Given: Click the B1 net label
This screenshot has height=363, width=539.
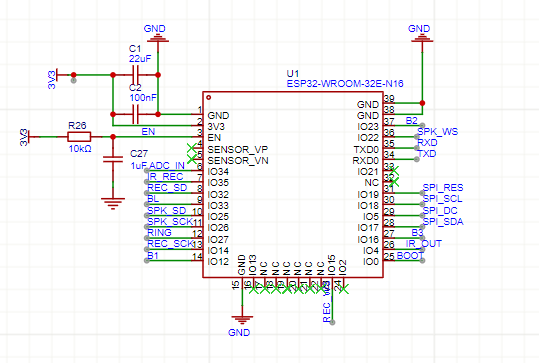Looking at the screenshot, I should pyautogui.click(x=153, y=255).
